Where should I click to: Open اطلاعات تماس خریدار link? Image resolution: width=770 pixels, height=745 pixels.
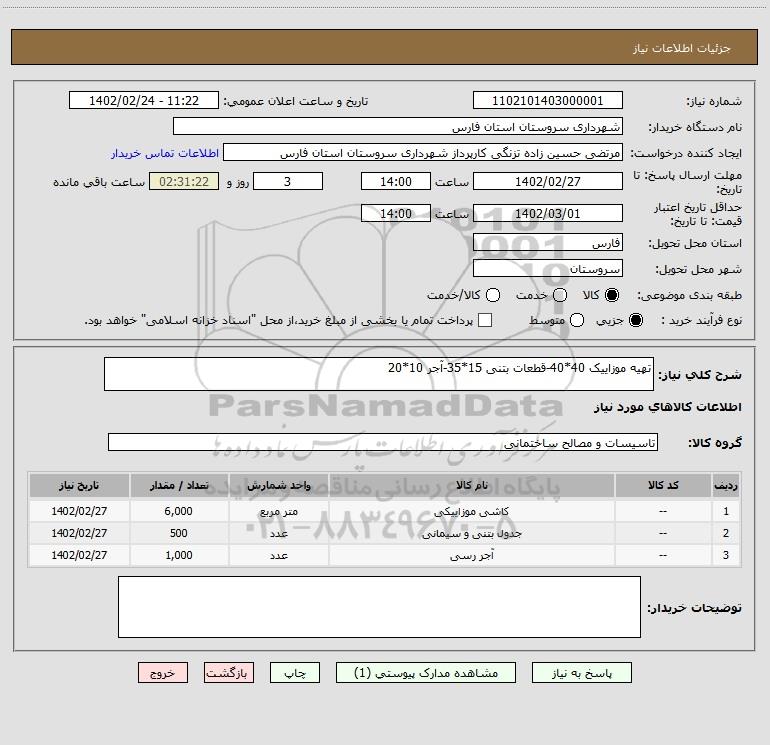coord(165,153)
